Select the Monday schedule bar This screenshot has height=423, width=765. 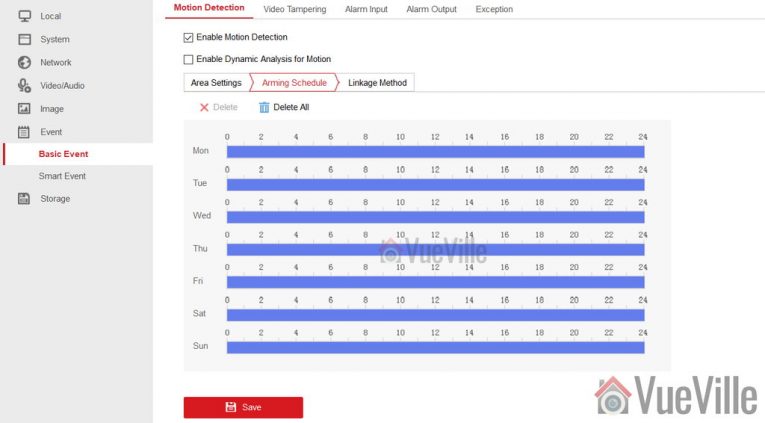pyautogui.click(x=435, y=152)
